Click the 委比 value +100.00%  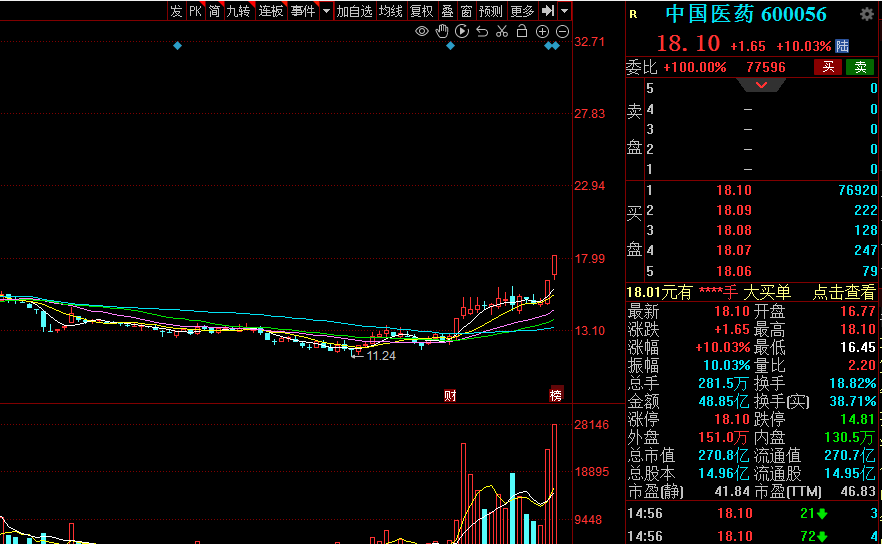[x=695, y=68]
